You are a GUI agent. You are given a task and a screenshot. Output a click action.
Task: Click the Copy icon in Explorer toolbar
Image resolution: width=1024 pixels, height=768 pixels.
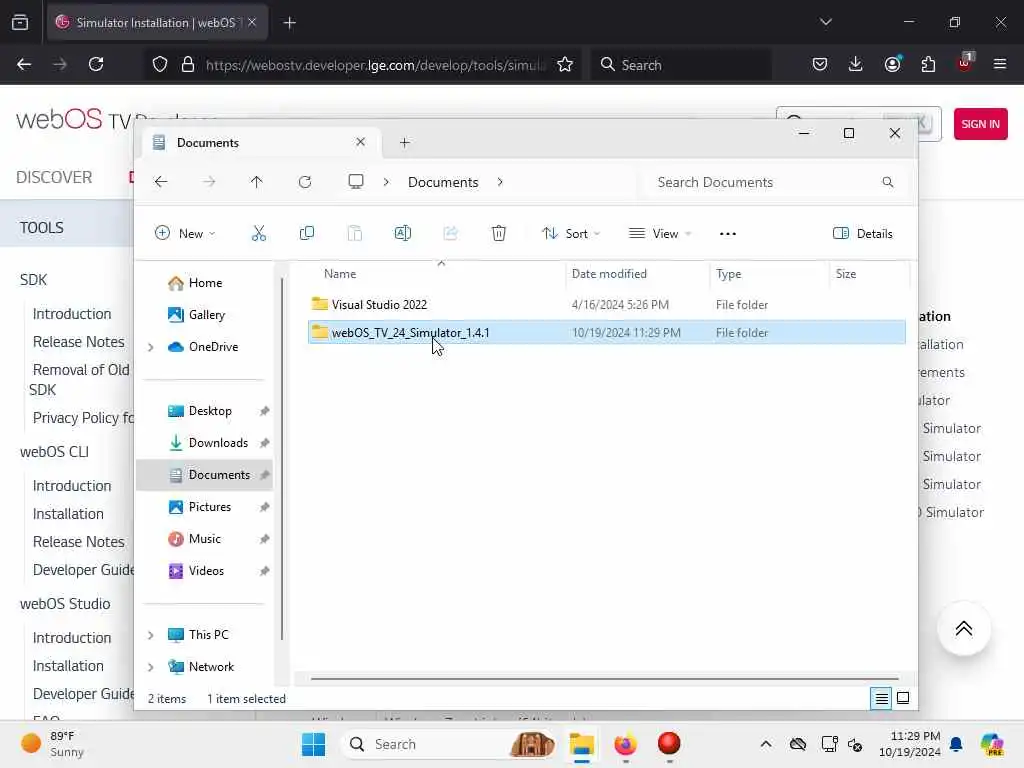point(306,233)
